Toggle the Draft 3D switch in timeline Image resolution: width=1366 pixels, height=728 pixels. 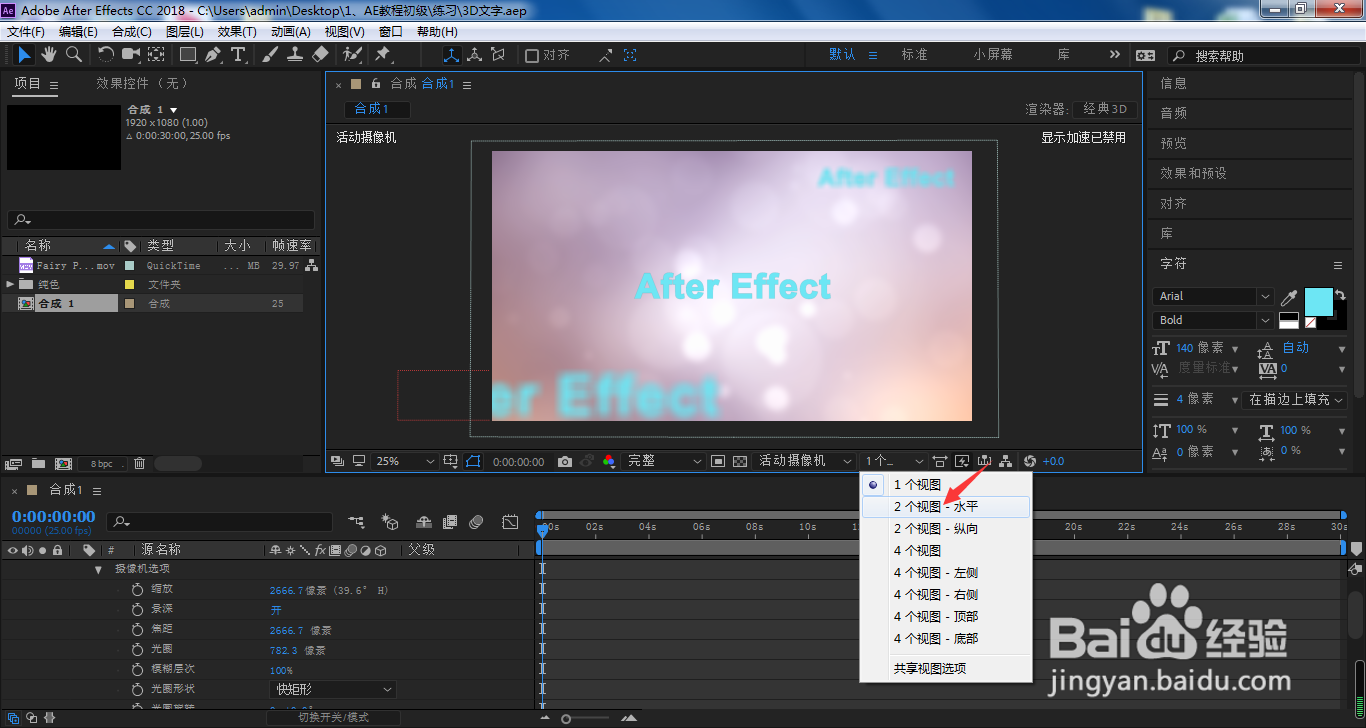click(391, 522)
